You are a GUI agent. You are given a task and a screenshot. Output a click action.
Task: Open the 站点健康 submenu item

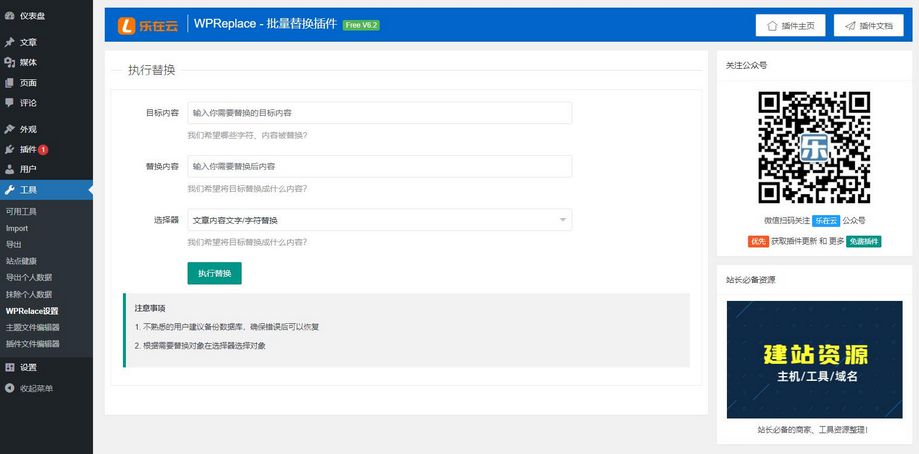(x=21, y=261)
